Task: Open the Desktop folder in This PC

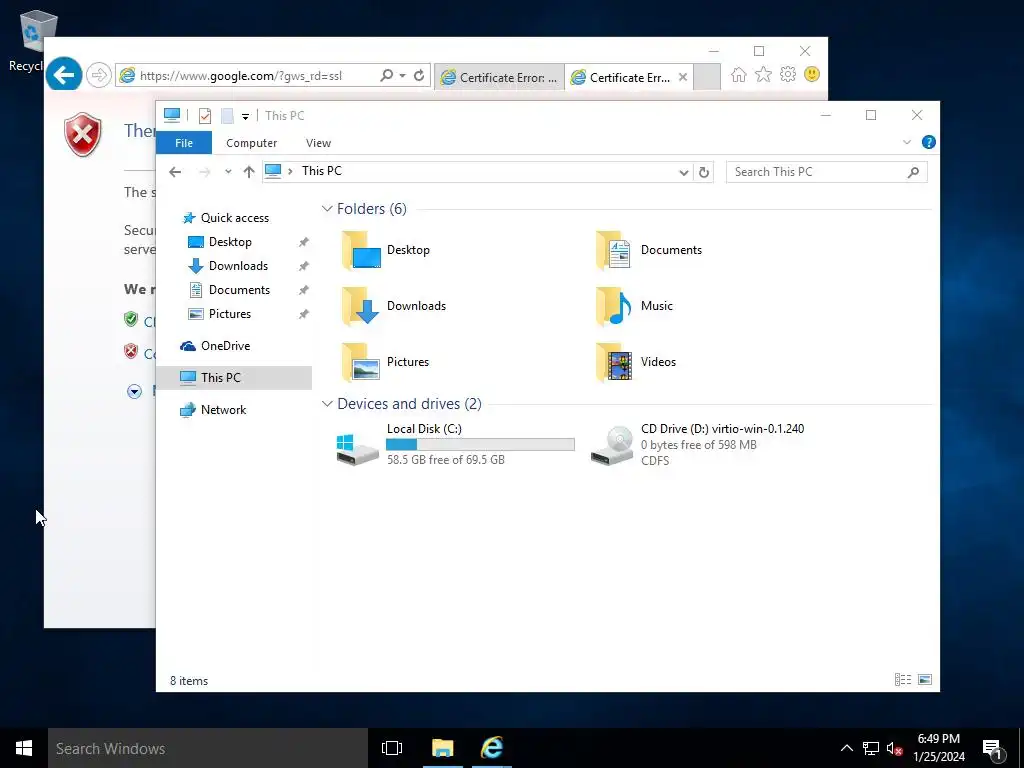Action: (x=385, y=250)
